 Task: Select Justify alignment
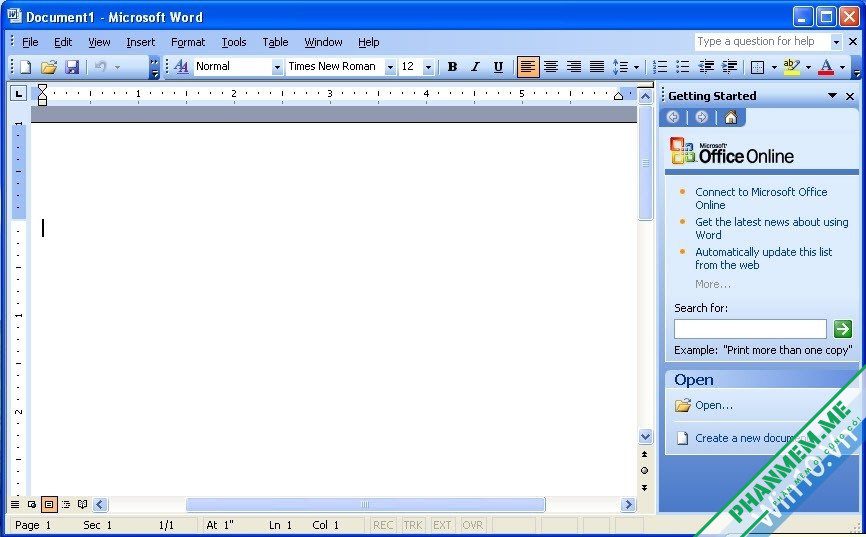(597, 67)
